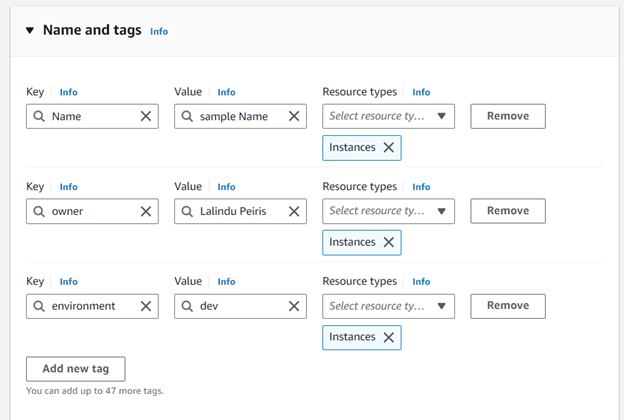Open Value Info link in owner row
This screenshot has width=624, height=420.
226,187
